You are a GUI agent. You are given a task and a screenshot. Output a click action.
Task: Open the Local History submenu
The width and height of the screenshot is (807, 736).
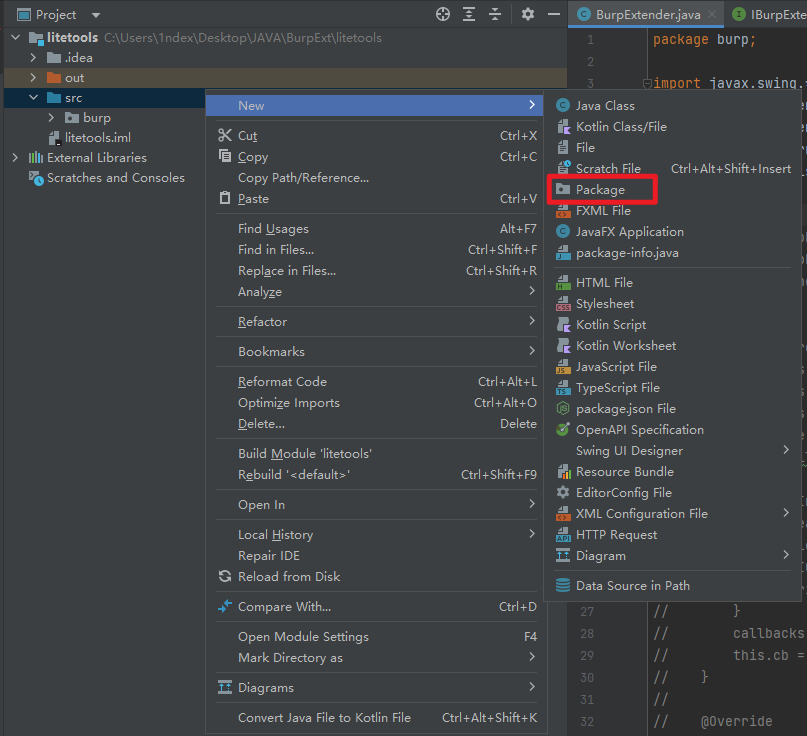coord(377,535)
